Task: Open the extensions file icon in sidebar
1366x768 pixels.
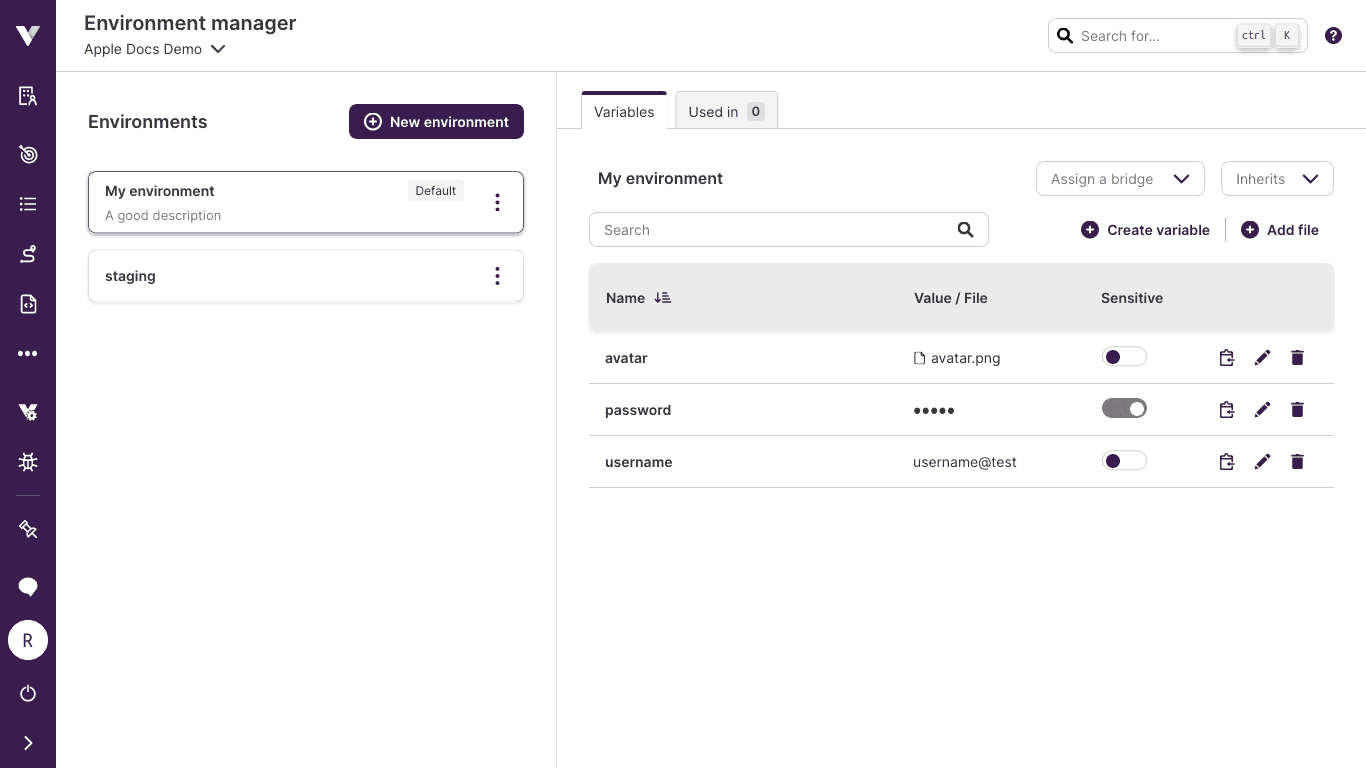Action: 27,304
